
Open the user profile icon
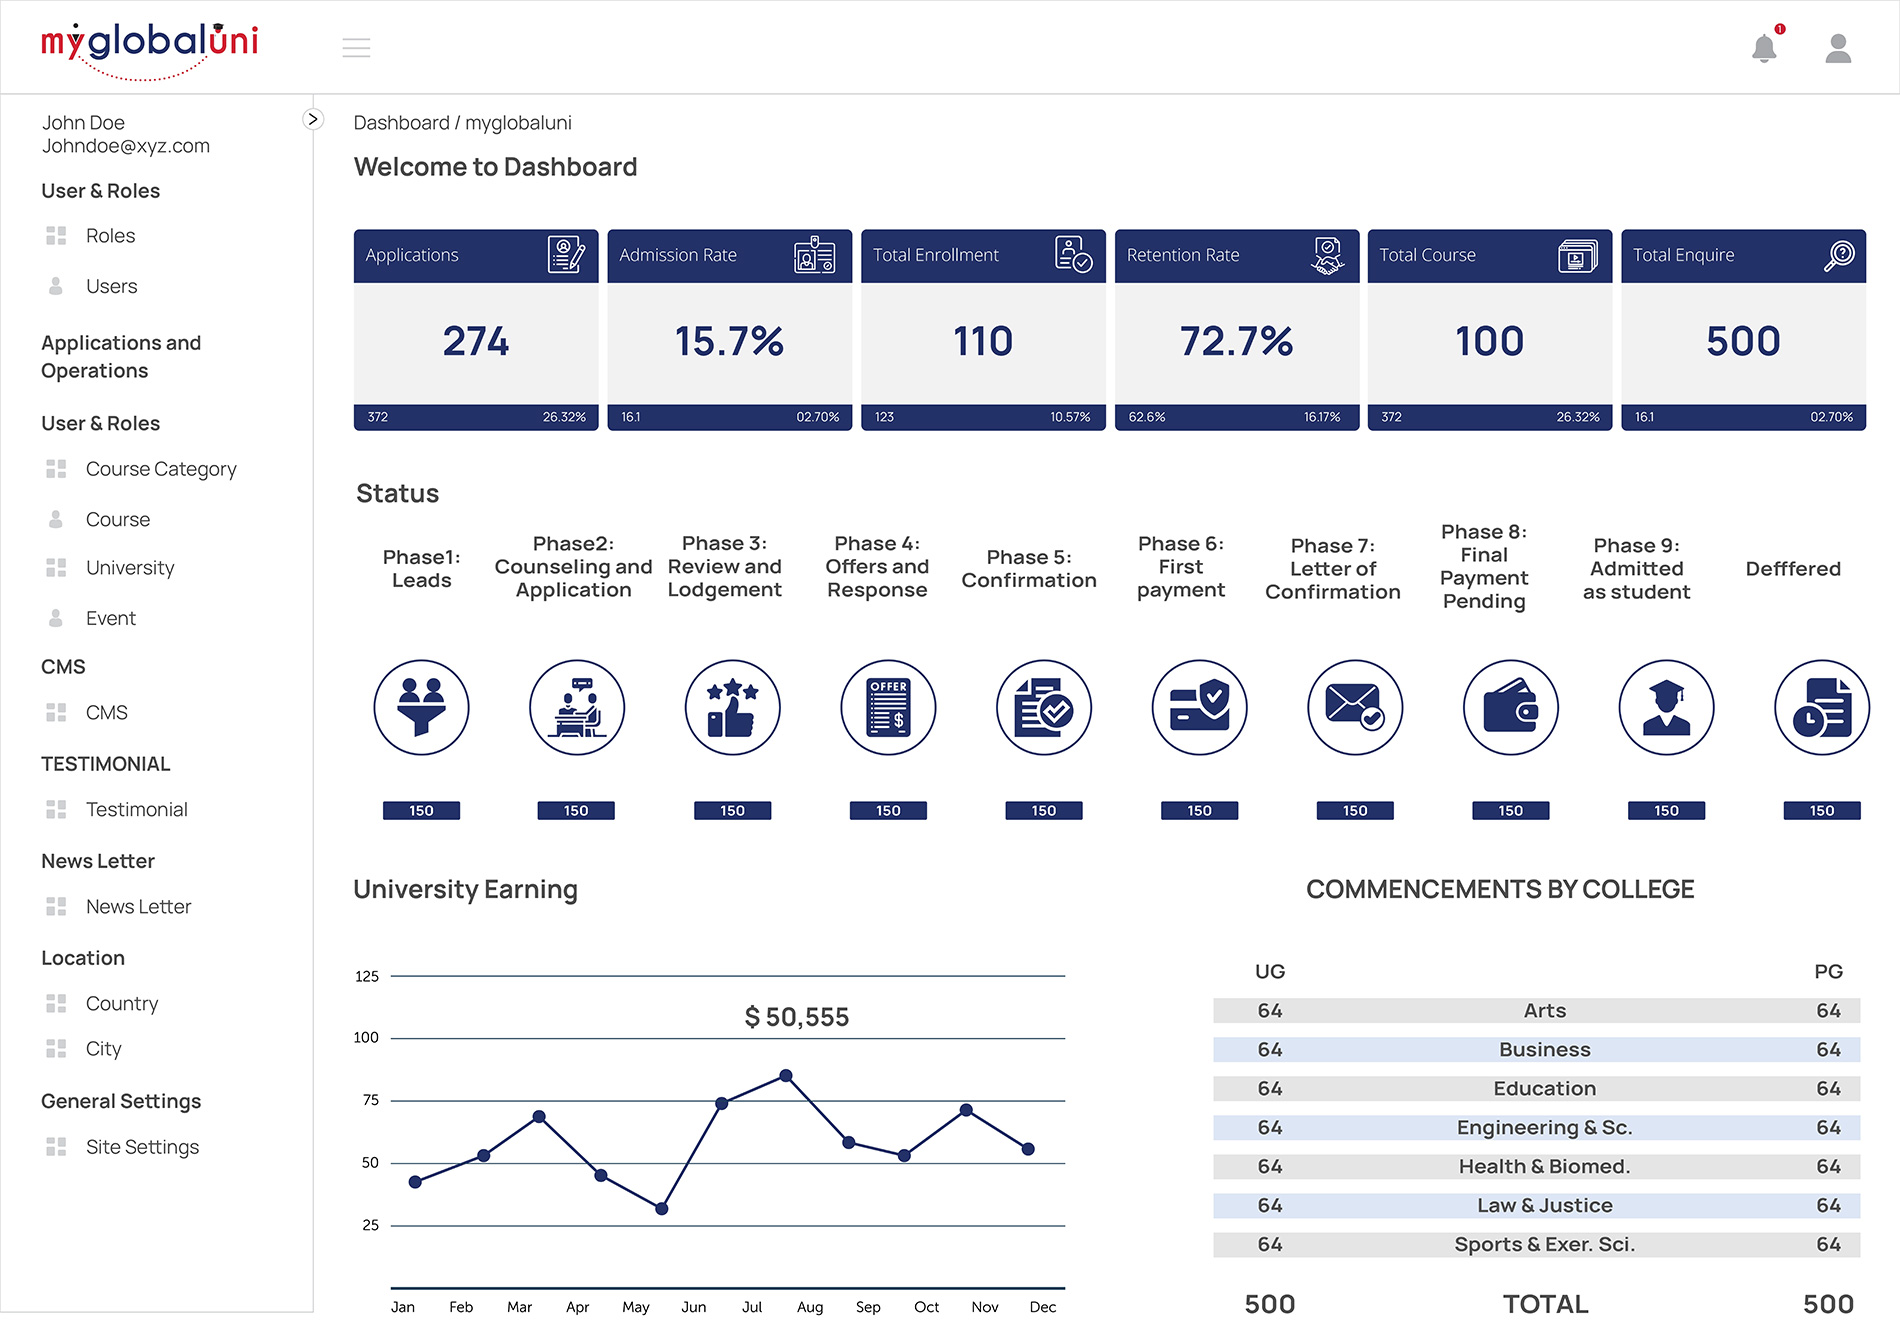point(1838,48)
